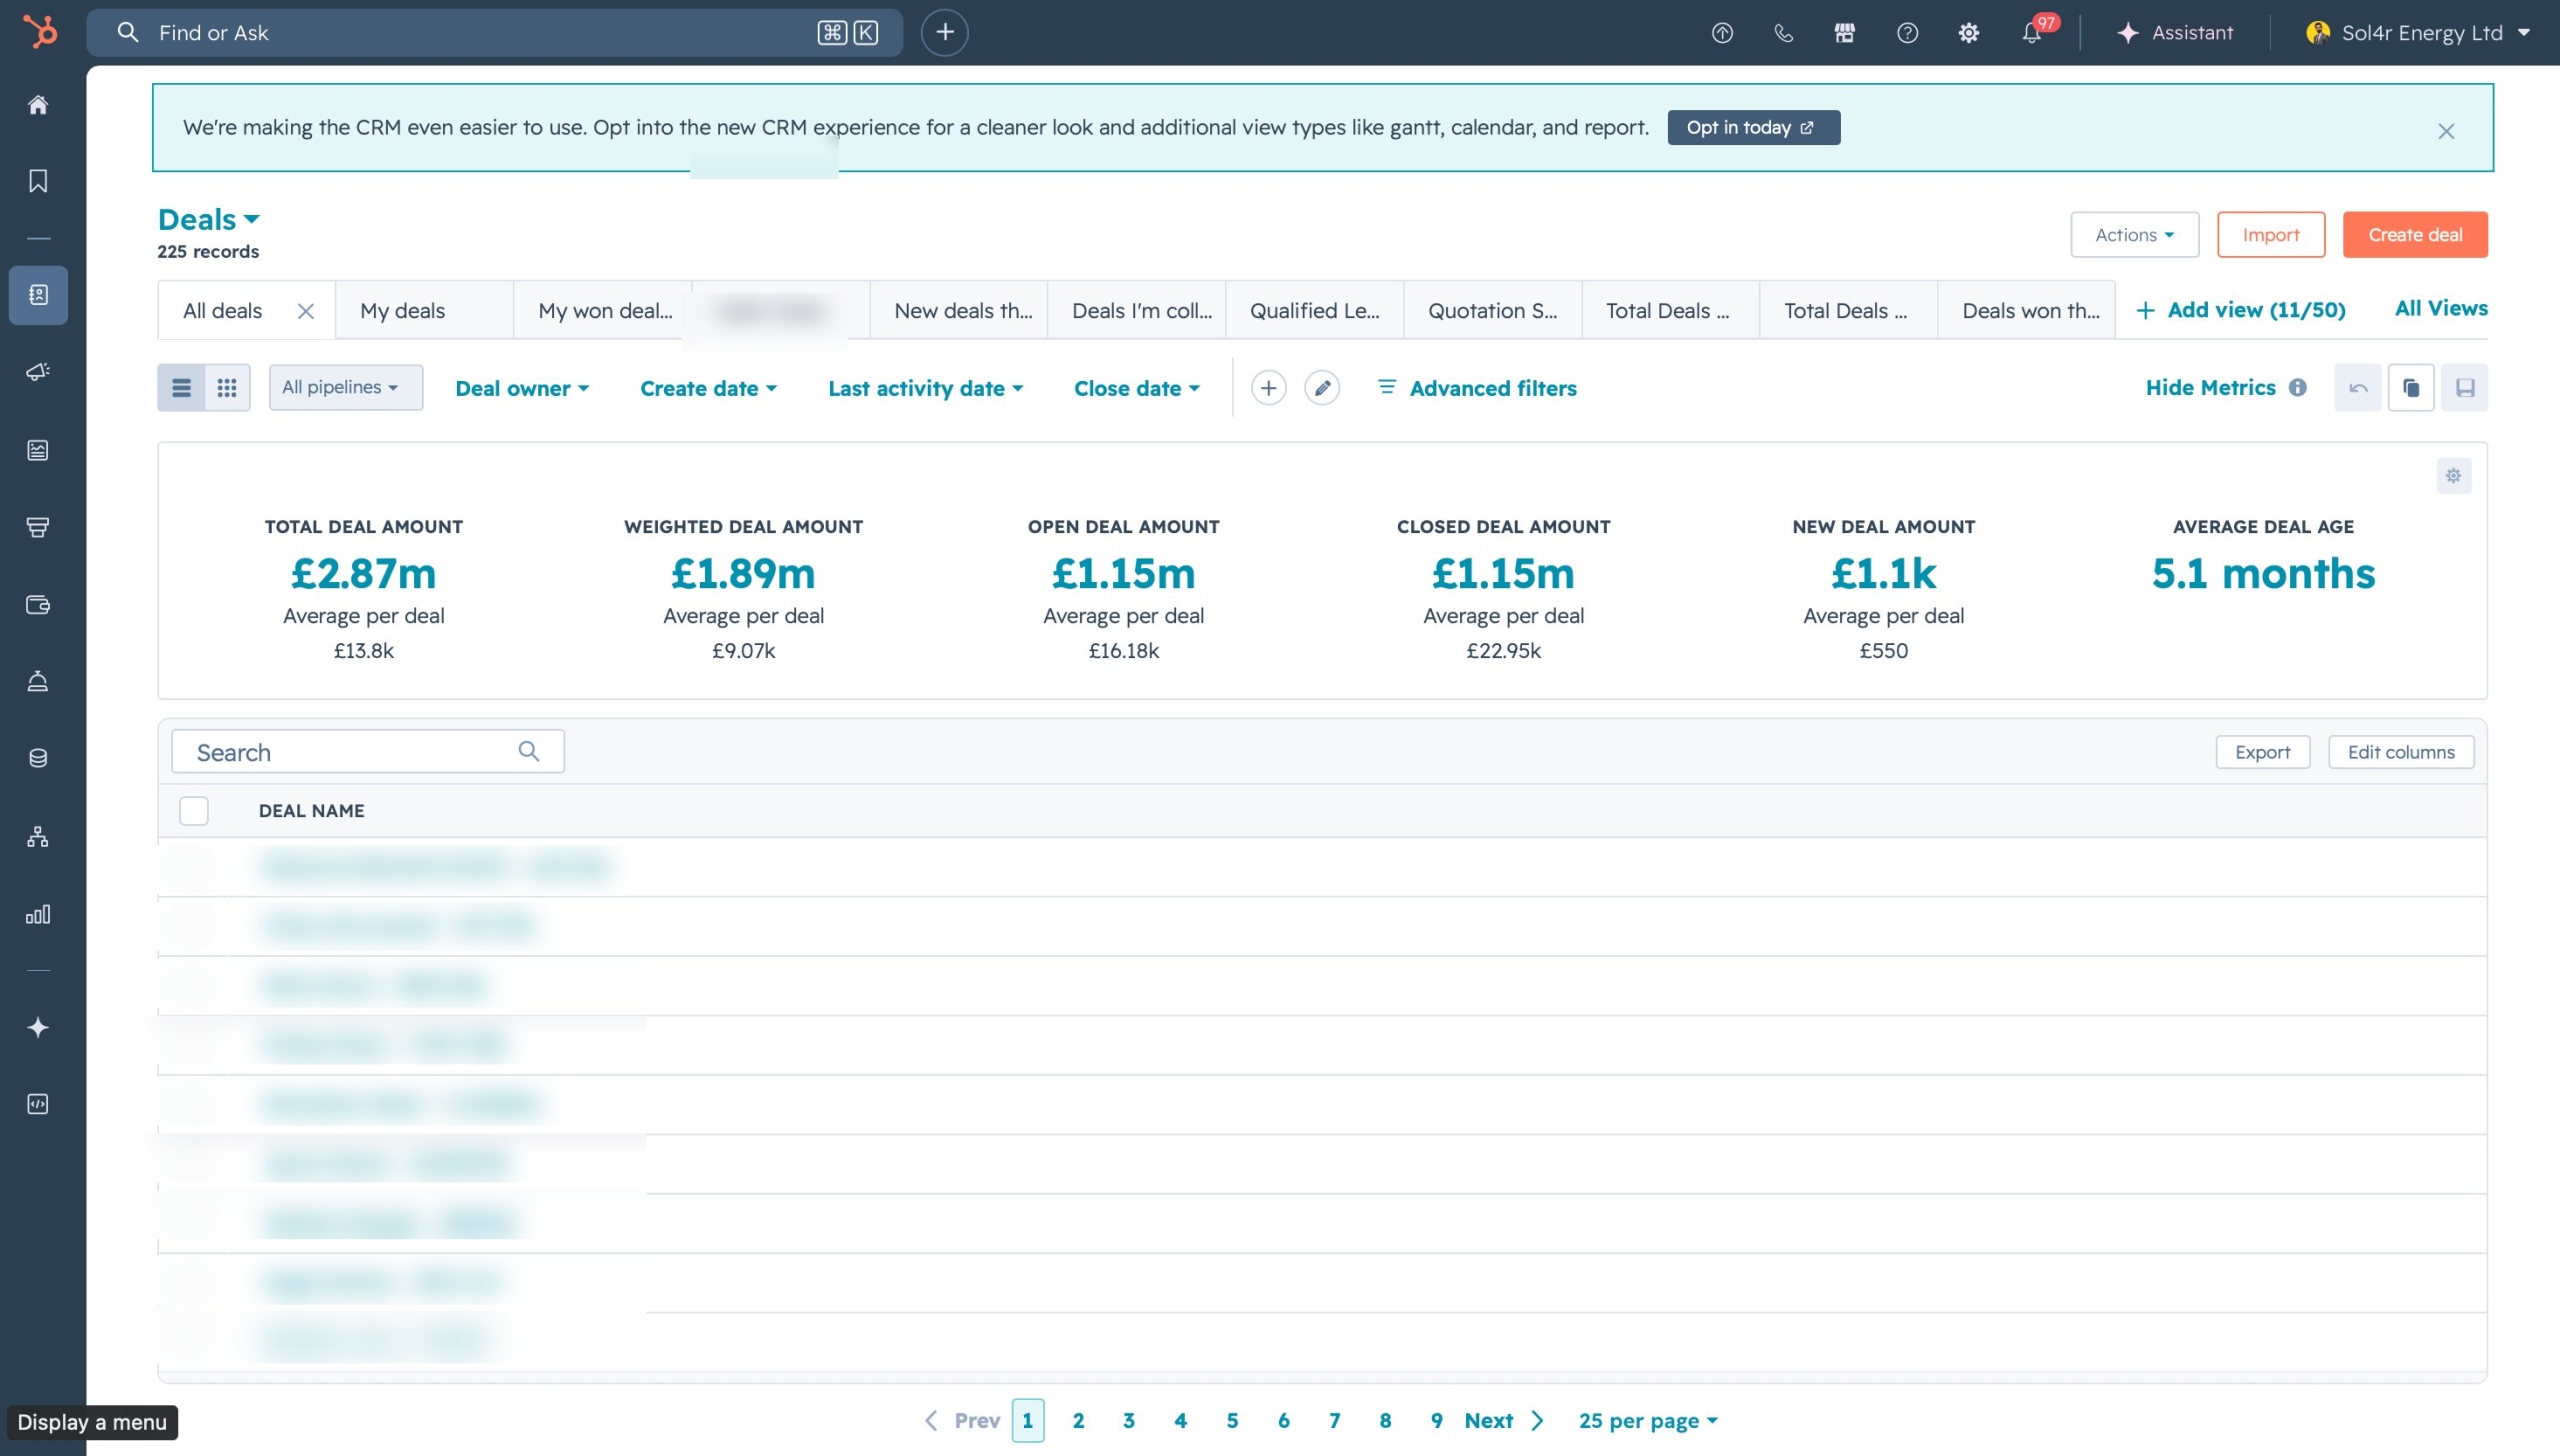Screen dimensions: 2560x1456
Task: Click the undo view changes icon
Action: [2358, 388]
